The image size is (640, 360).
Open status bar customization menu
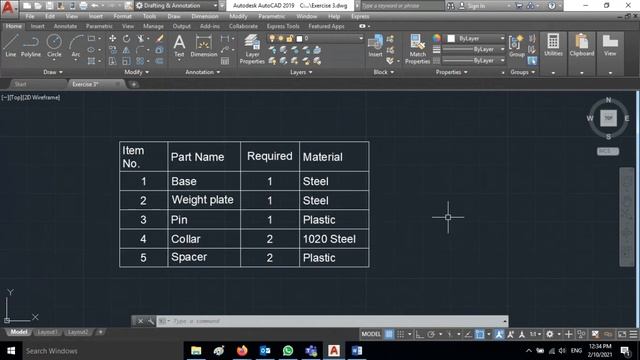pos(633,334)
